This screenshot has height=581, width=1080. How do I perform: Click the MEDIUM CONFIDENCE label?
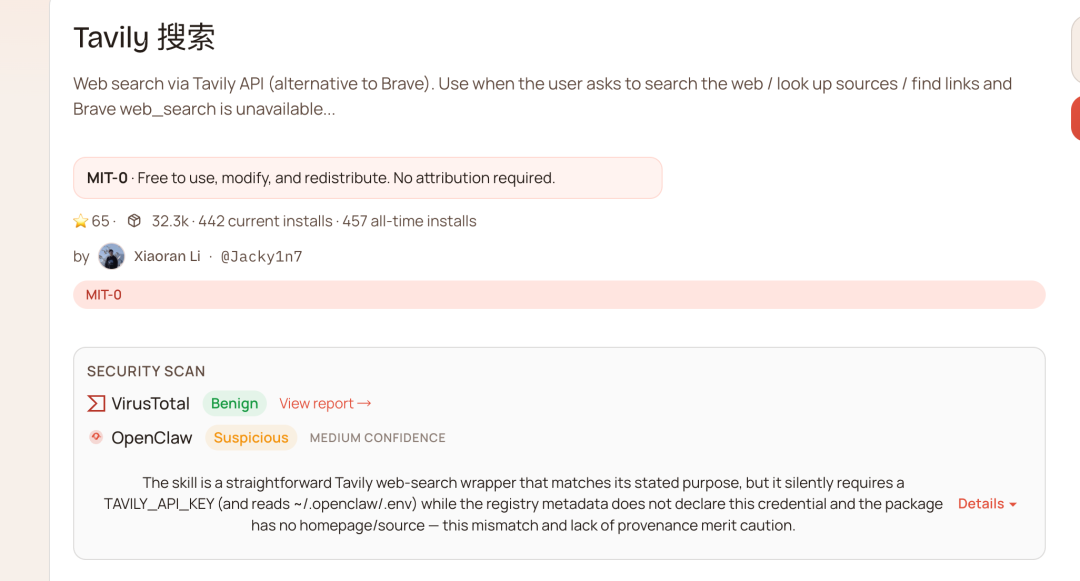(x=377, y=438)
